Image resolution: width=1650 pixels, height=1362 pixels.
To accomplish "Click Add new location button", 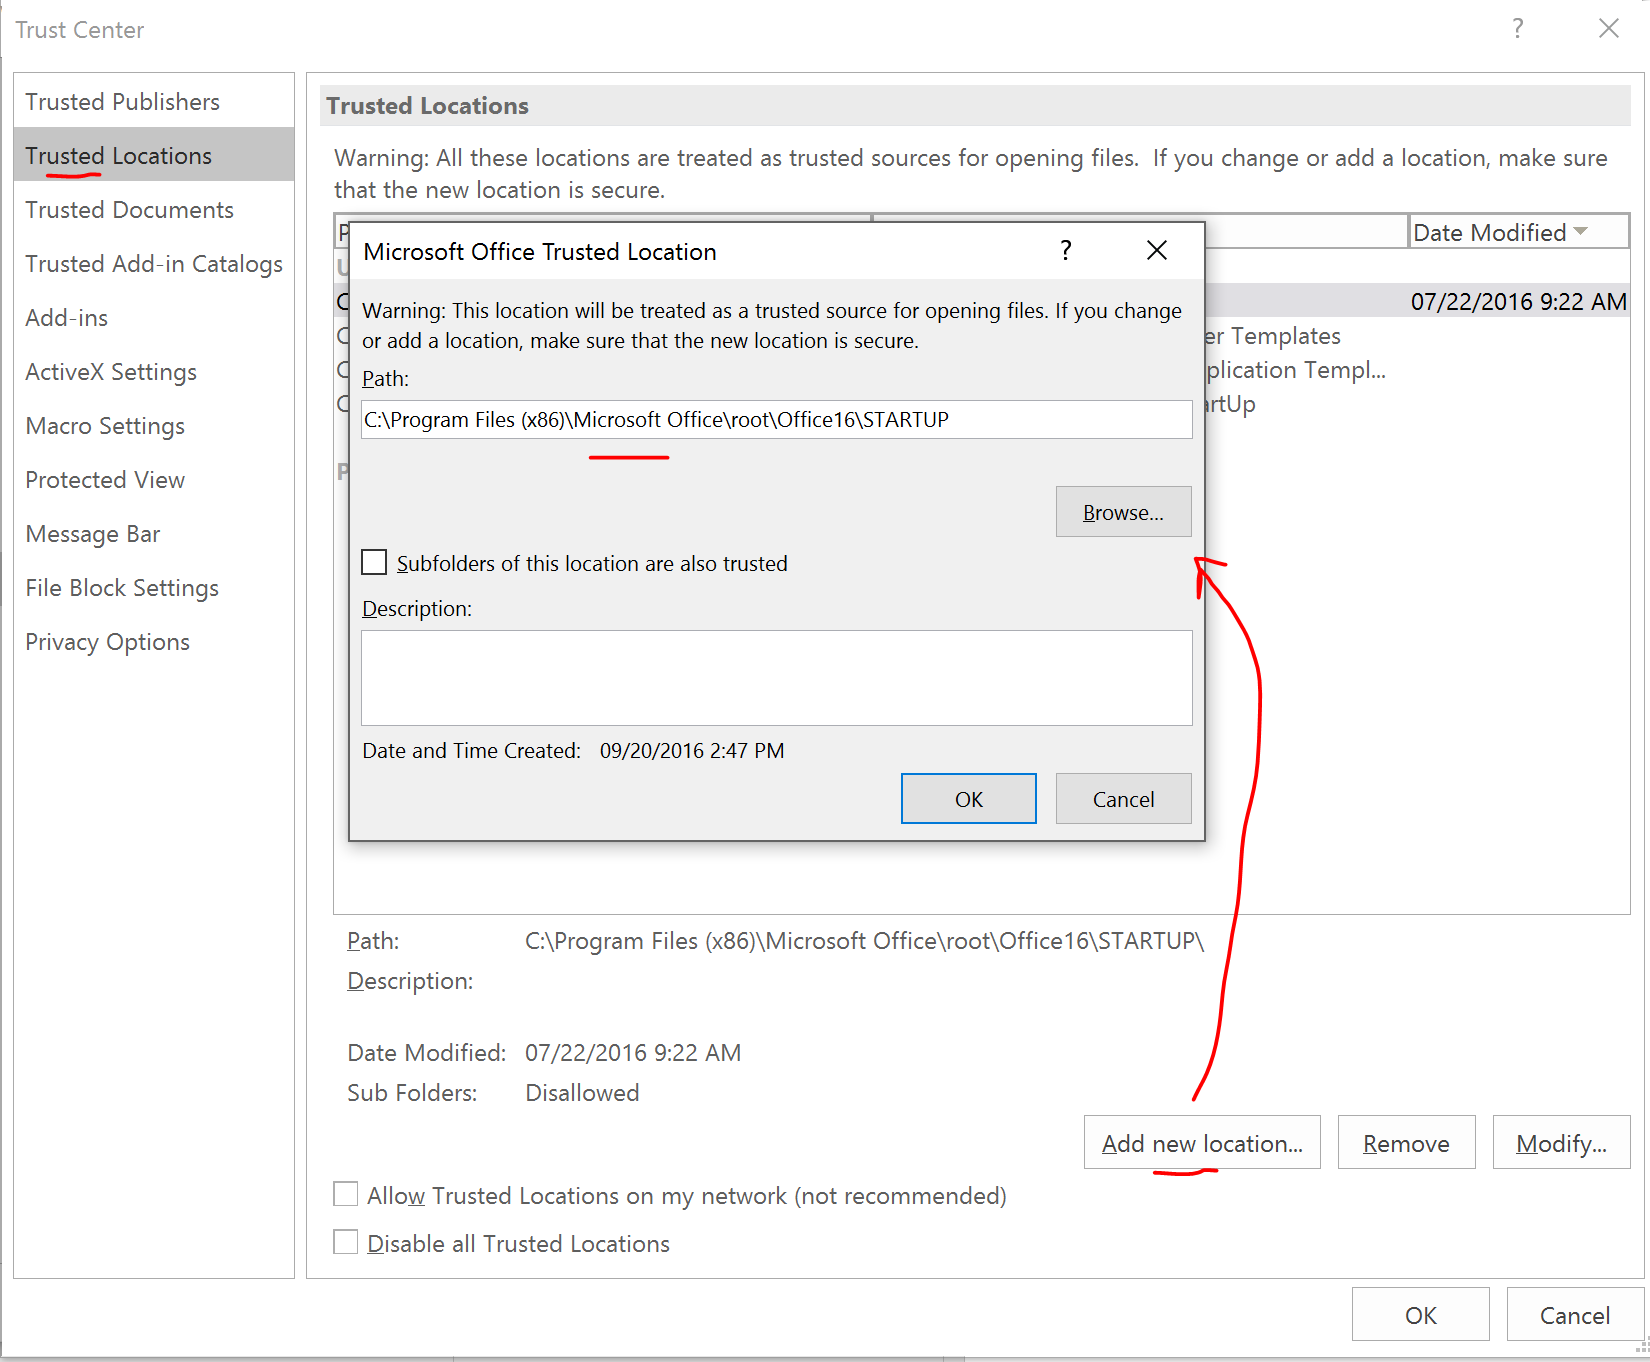I will click(1202, 1143).
